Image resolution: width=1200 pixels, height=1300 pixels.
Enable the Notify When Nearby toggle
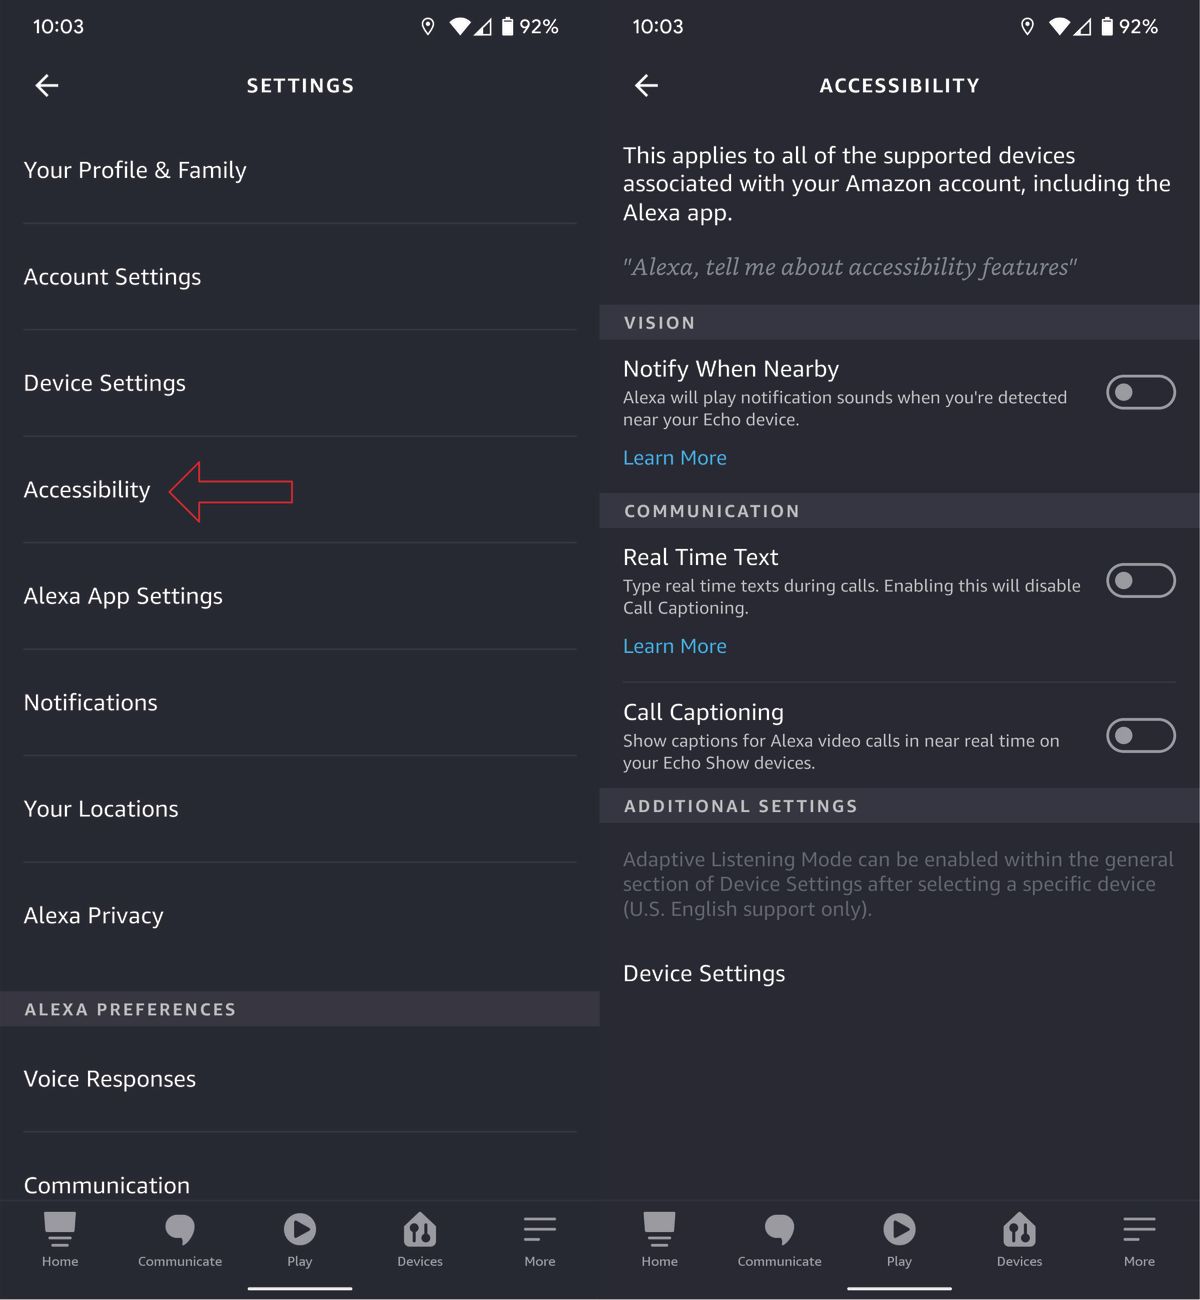coord(1140,392)
